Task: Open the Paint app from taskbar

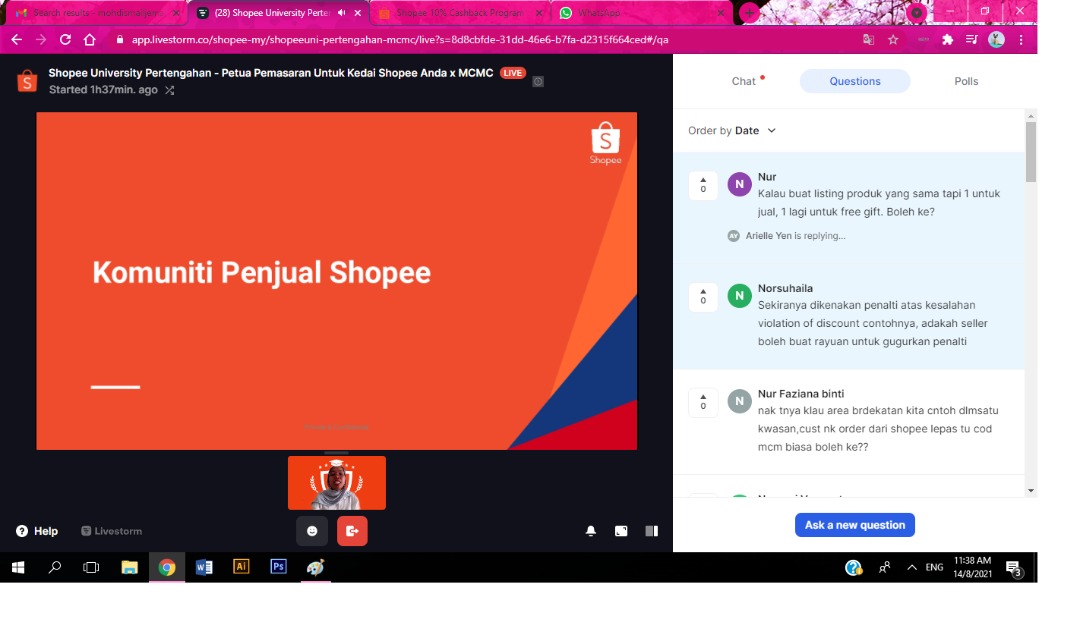Action: tap(315, 567)
